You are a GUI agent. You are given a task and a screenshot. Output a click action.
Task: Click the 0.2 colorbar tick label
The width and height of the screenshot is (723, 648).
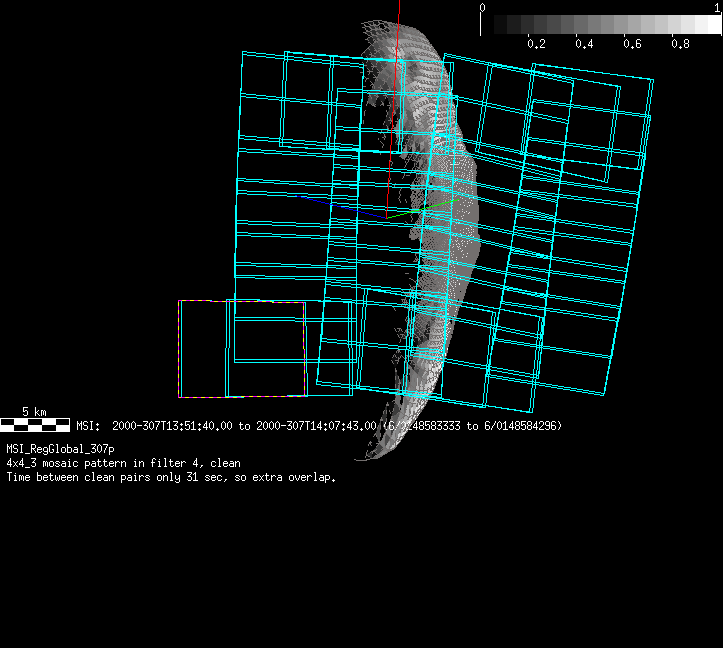(x=536, y=44)
